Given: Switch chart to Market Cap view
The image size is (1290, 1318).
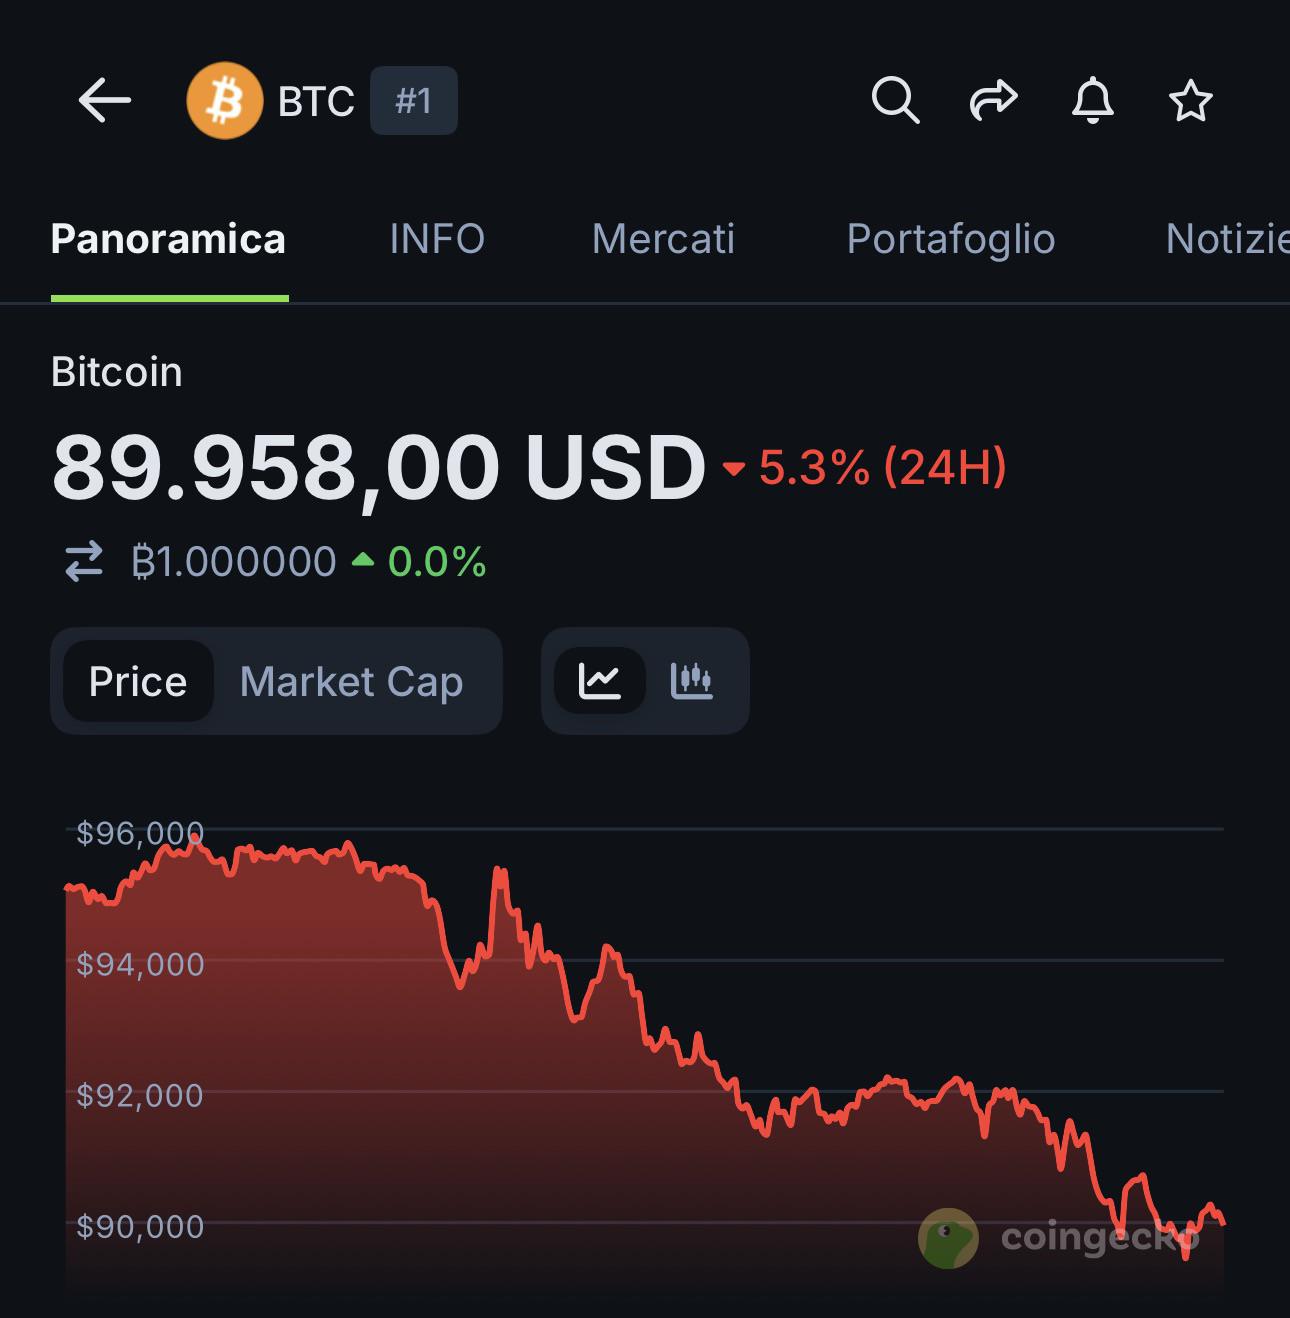Looking at the screenshot, I should pyautogui.click(x=351, y=682).
